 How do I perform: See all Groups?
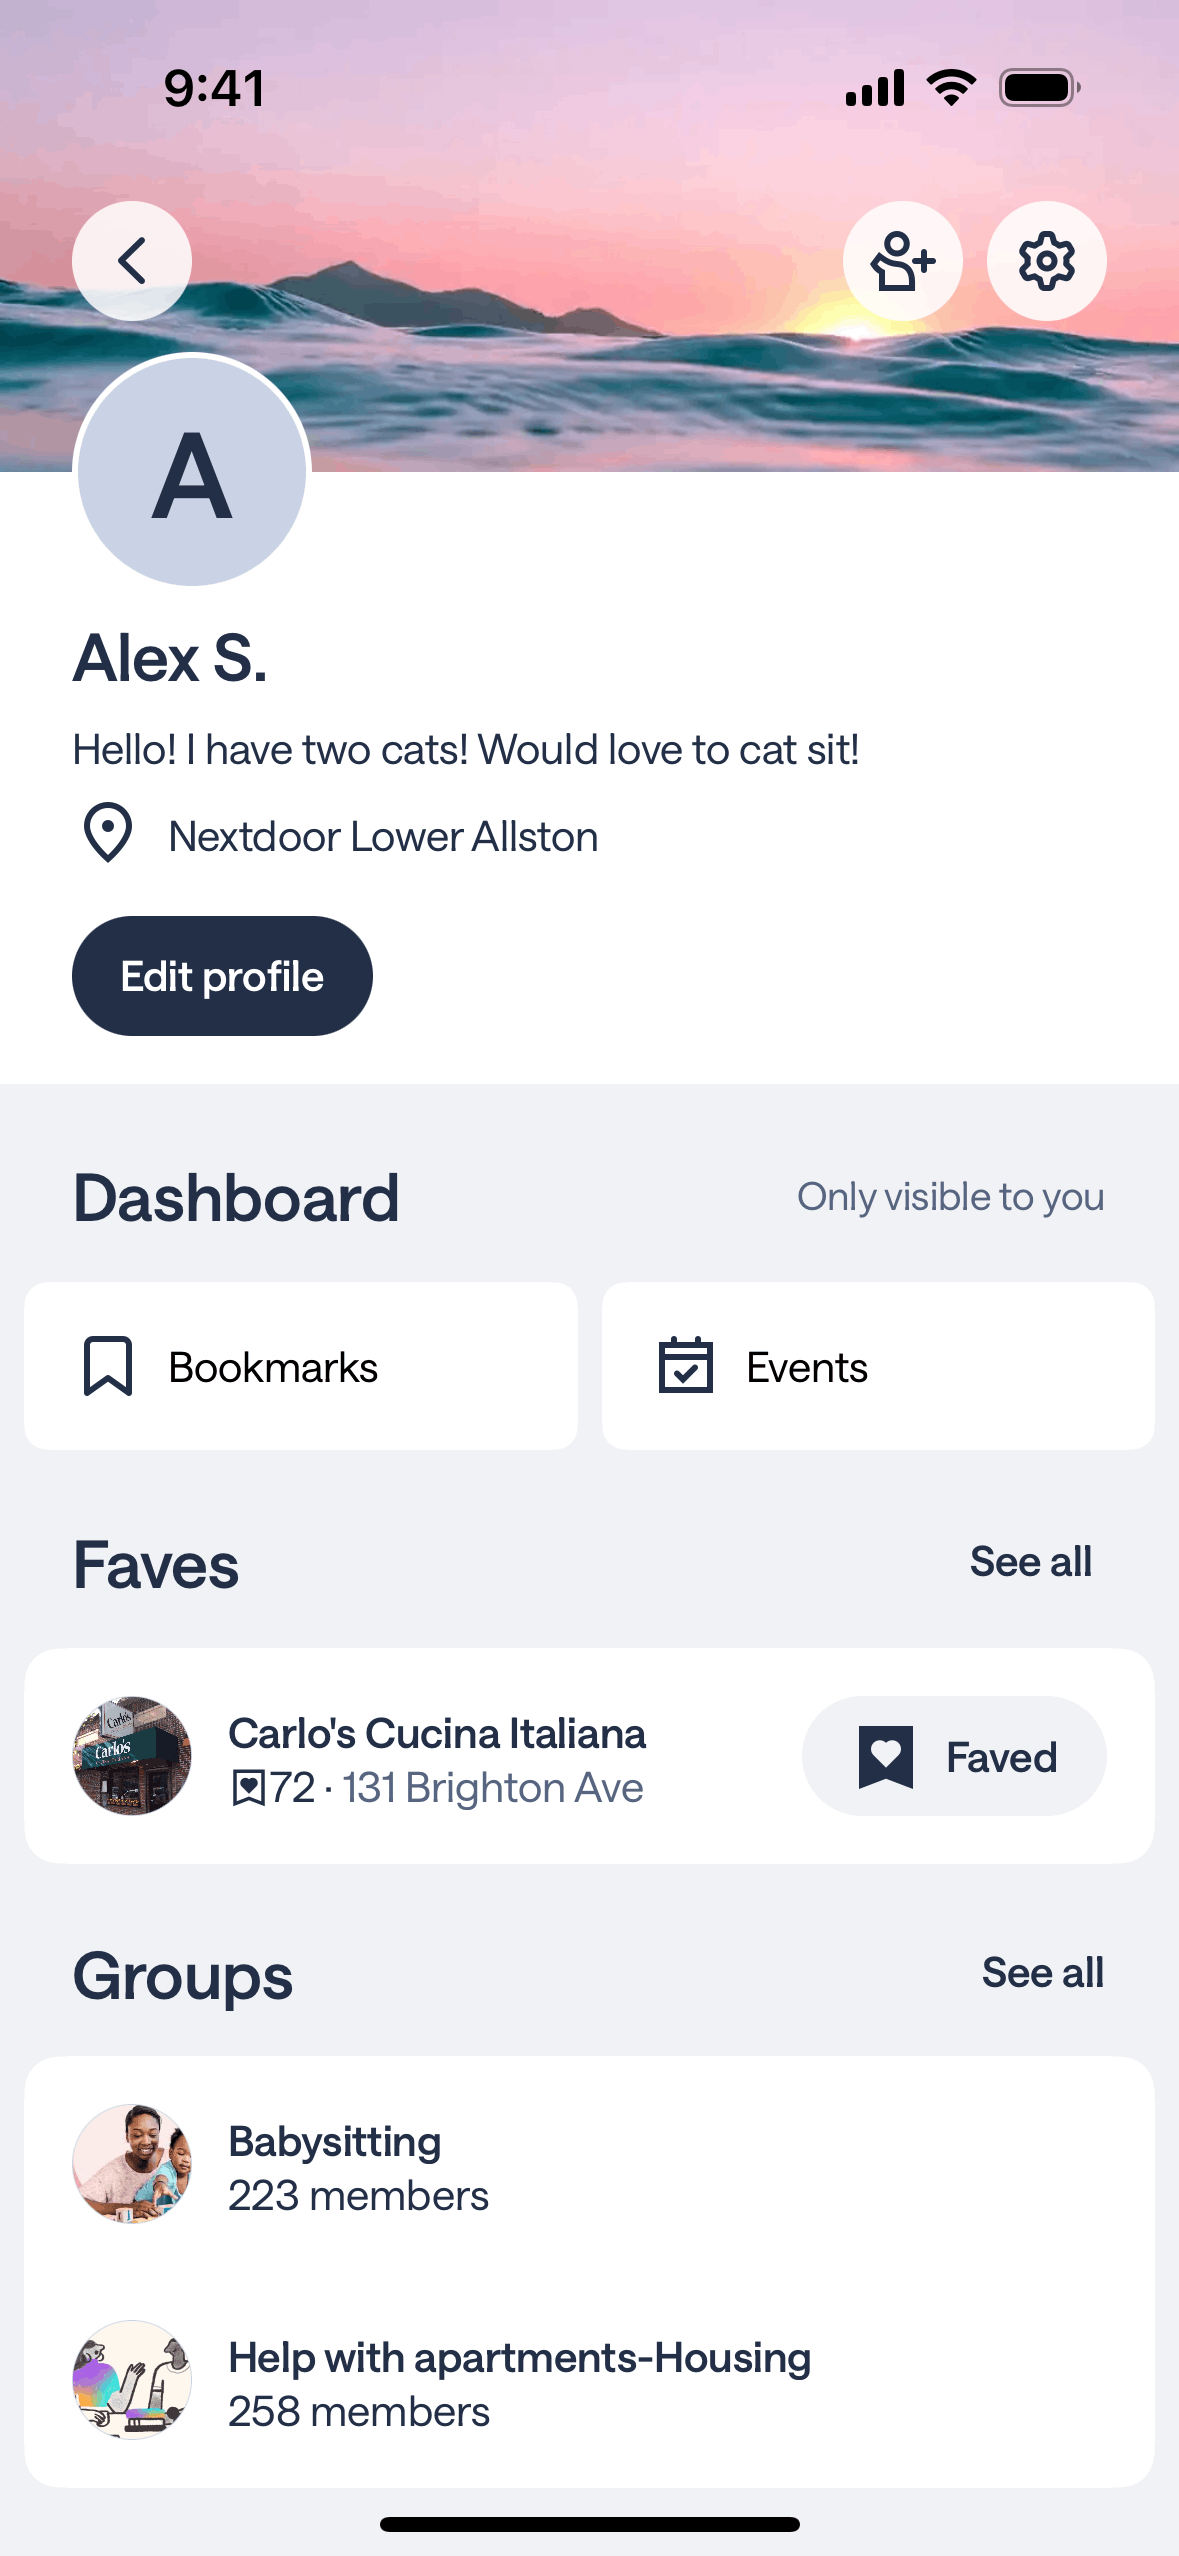[x=1042, y=1973]
